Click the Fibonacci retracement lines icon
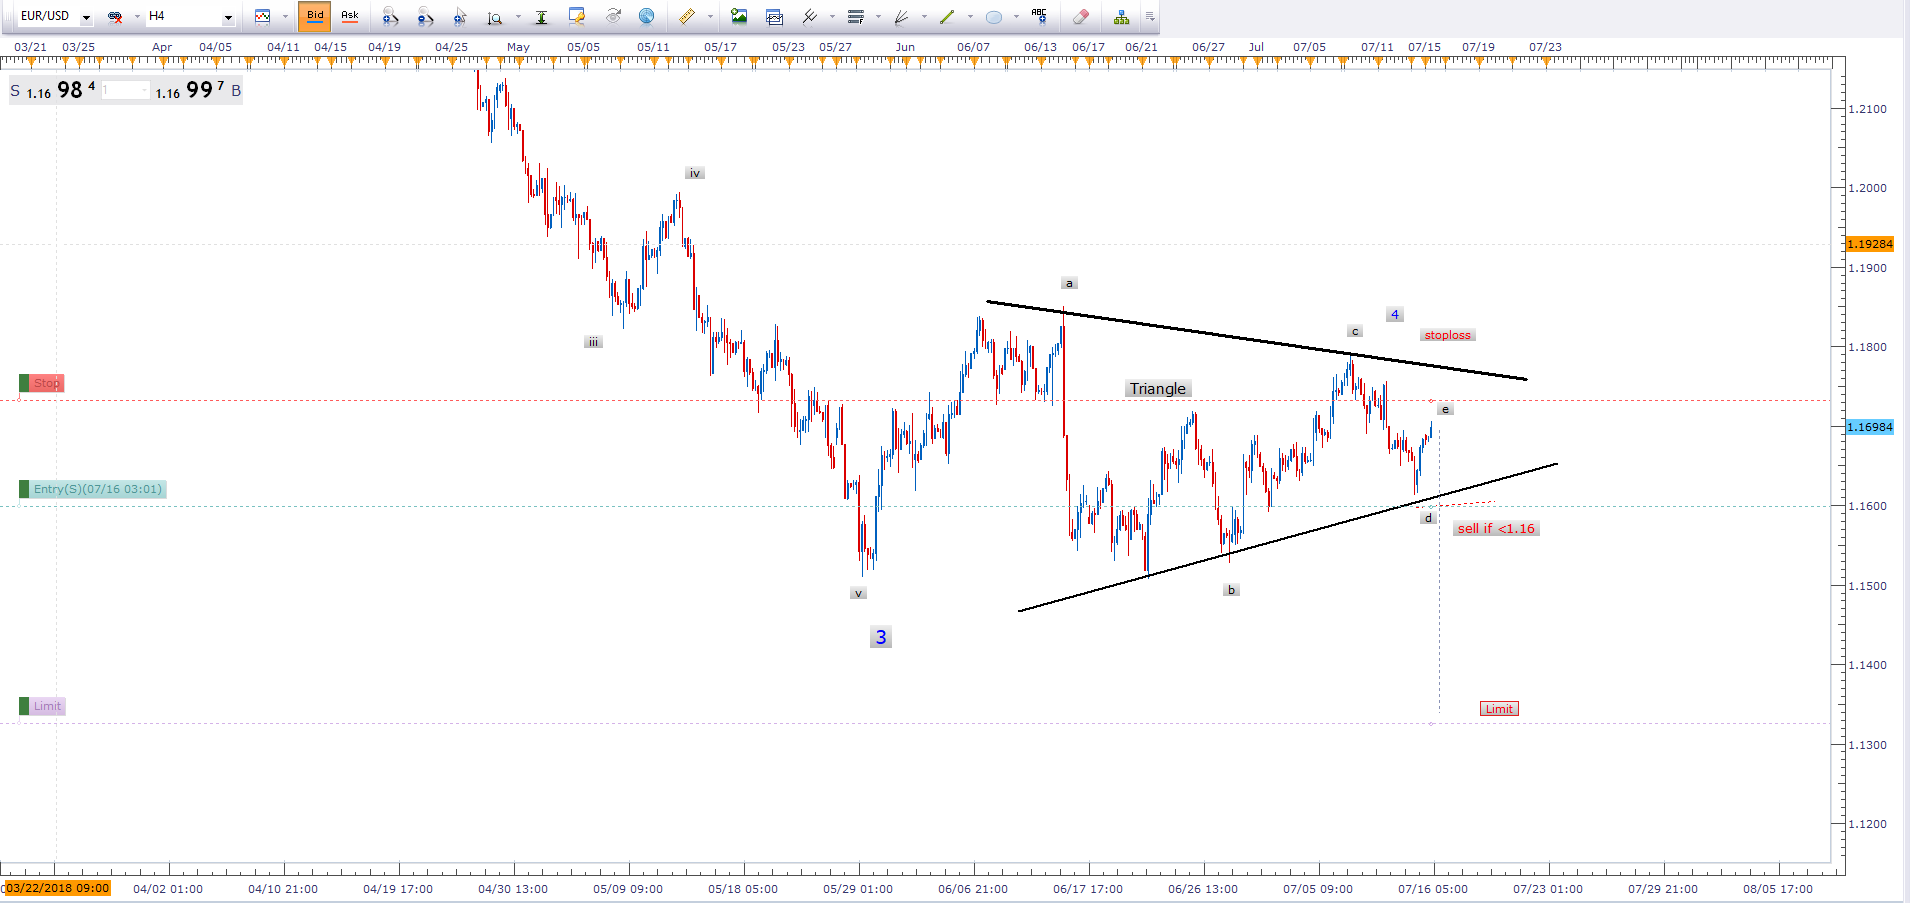 [855, 16]
